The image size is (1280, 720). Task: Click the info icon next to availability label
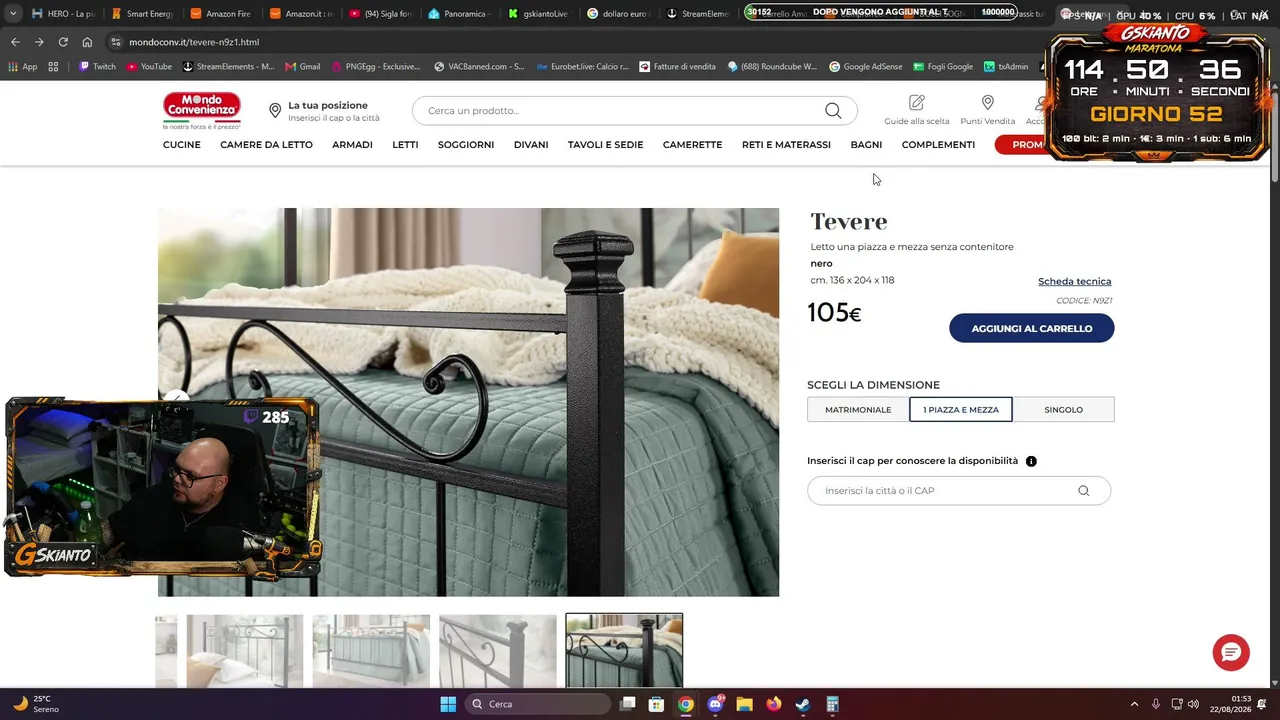(1031, 461)
